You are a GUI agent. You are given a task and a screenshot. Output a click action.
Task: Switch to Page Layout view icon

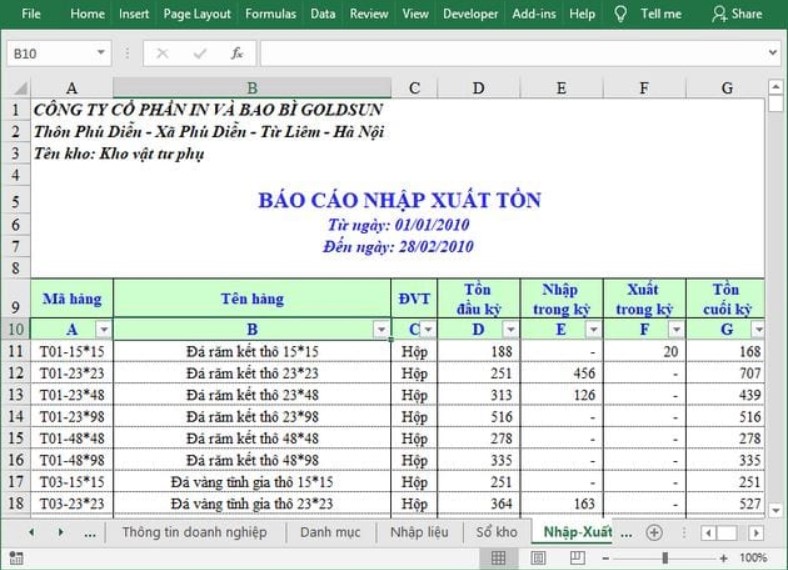click(x=538, y=557)
